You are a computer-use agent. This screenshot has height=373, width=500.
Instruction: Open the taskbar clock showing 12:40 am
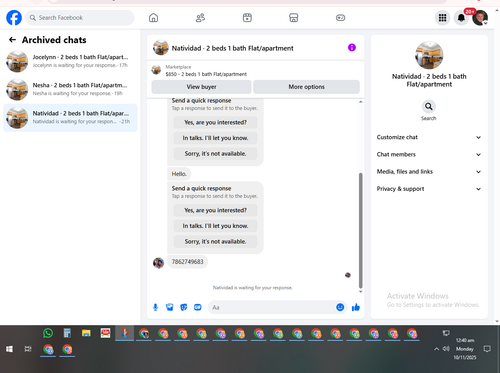click(465, 349)
